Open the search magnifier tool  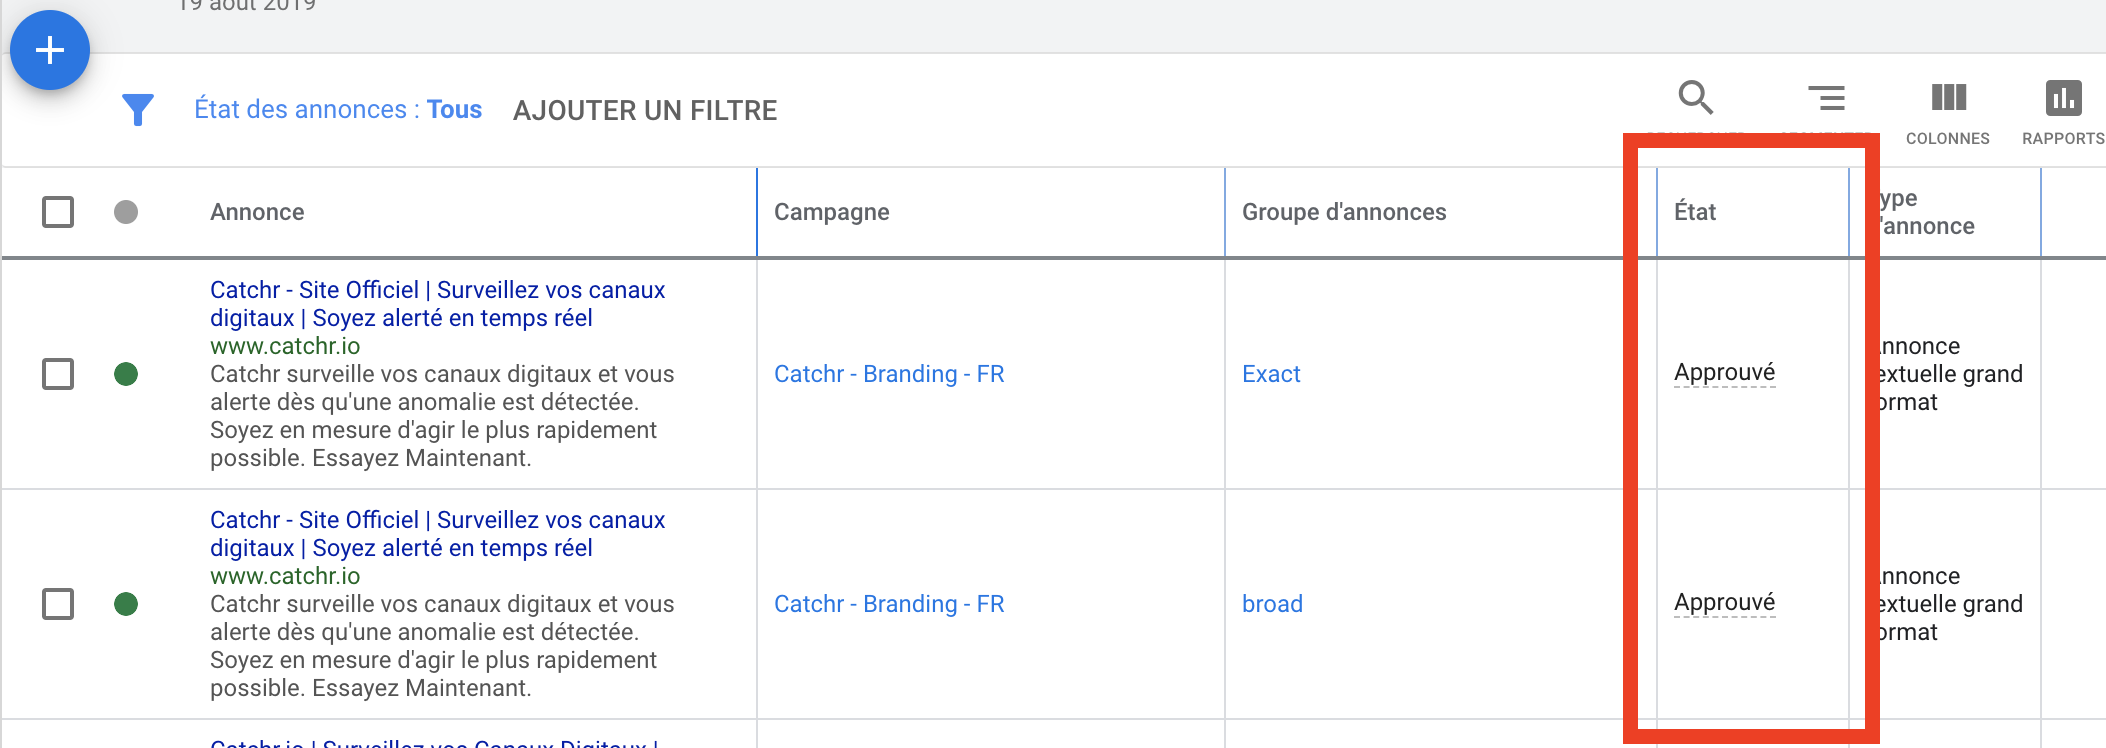pos(1696,97)
